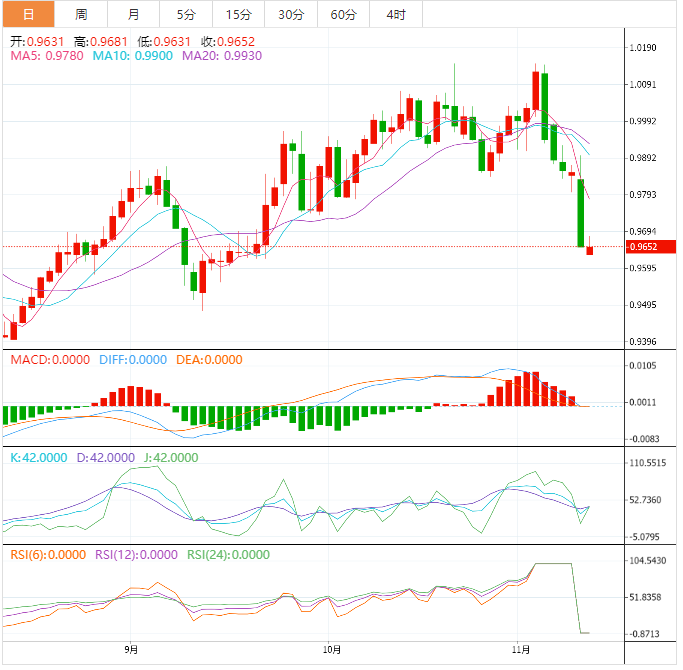683x670 pixels.
Task: Open the 30分 timeframe tab
Action: click(x=291, y=14)
